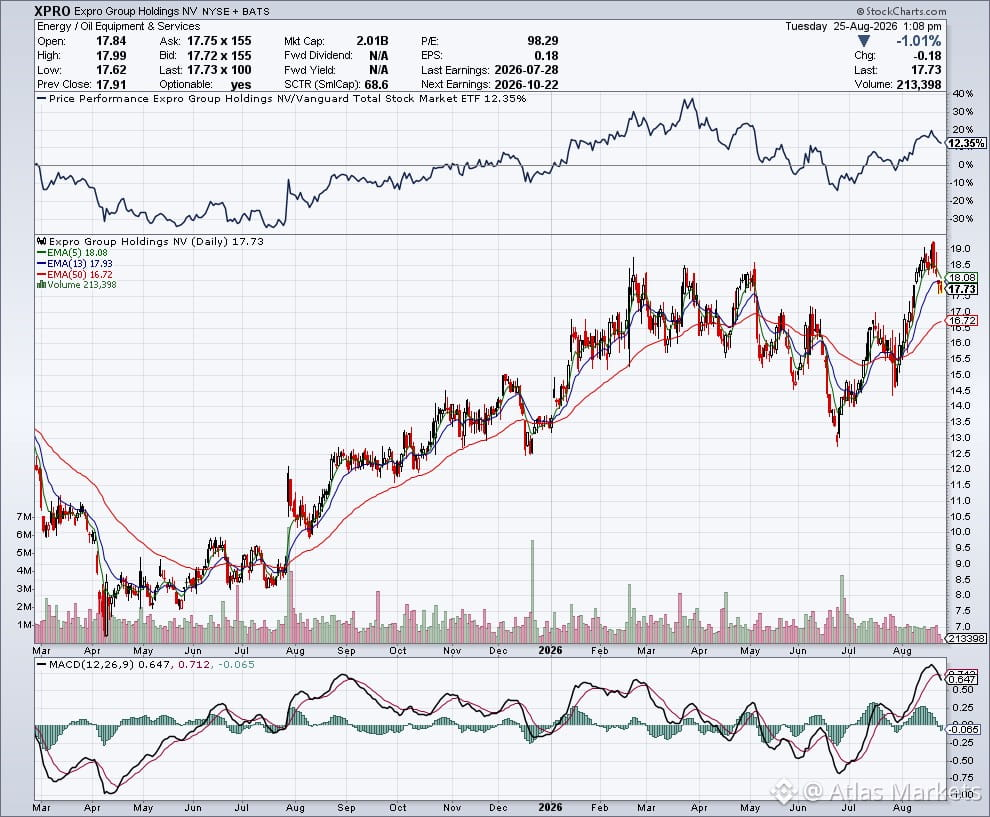Click the Next Earnings date 2026-10-22
Viewport: 990px width, 817px height.
[526, 85]
